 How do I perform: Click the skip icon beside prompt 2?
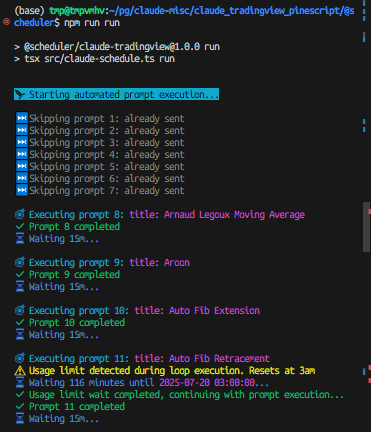click(22, 130)
